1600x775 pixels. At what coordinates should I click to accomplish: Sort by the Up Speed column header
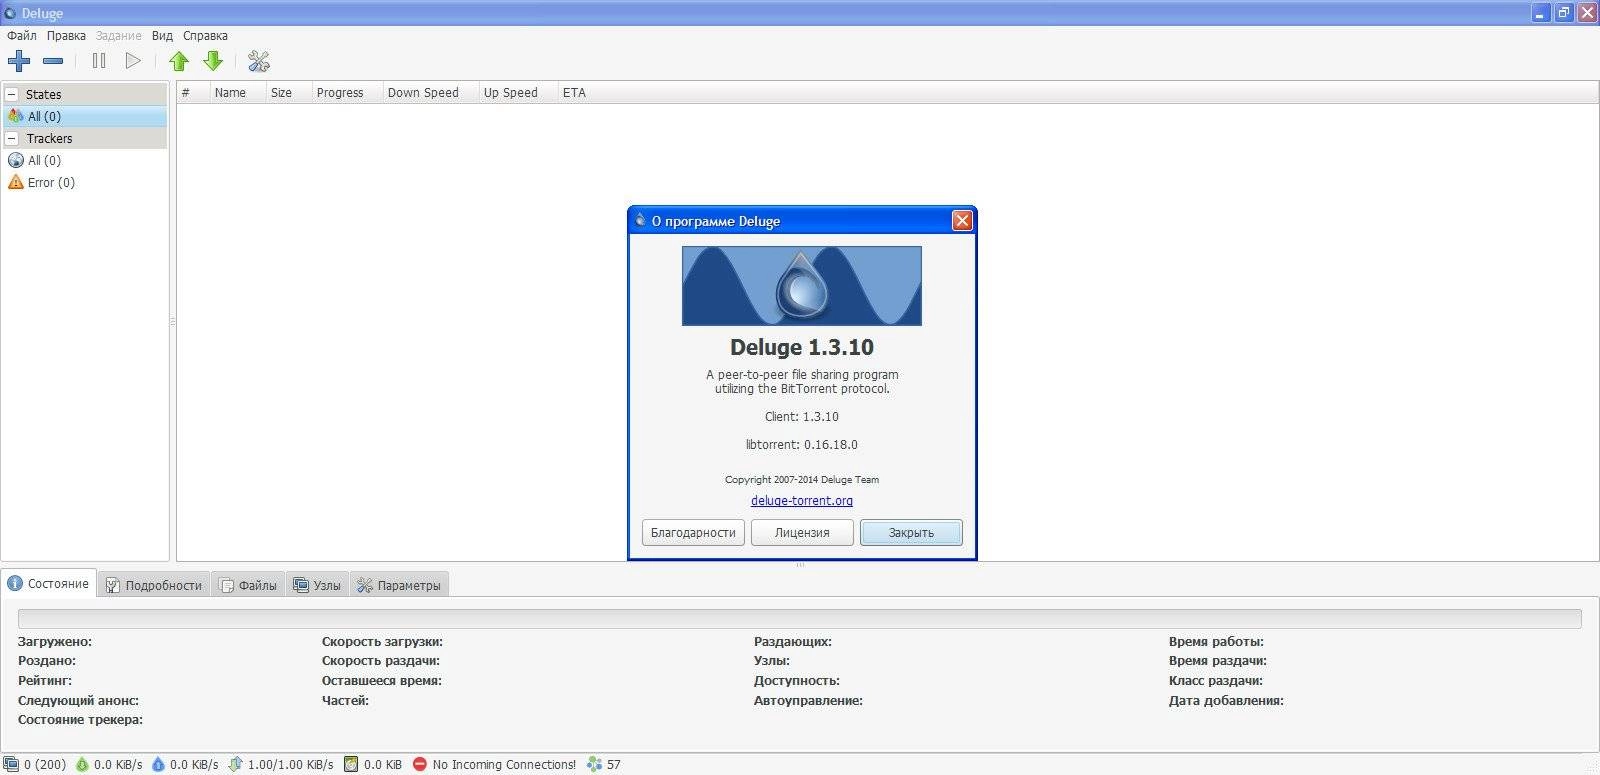click(518, 92)
